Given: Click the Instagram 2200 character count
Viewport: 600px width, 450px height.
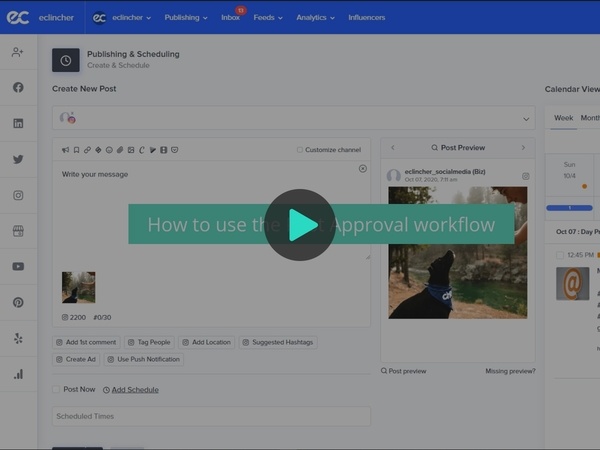Looking at the screenshot, I should 74,317.
